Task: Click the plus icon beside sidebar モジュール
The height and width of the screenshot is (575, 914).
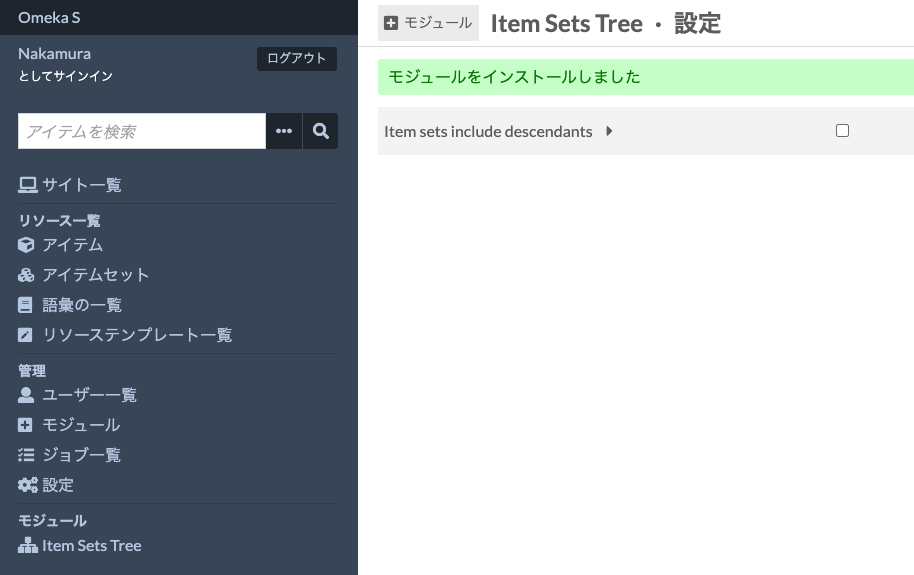Action: (x=25, y=425)
